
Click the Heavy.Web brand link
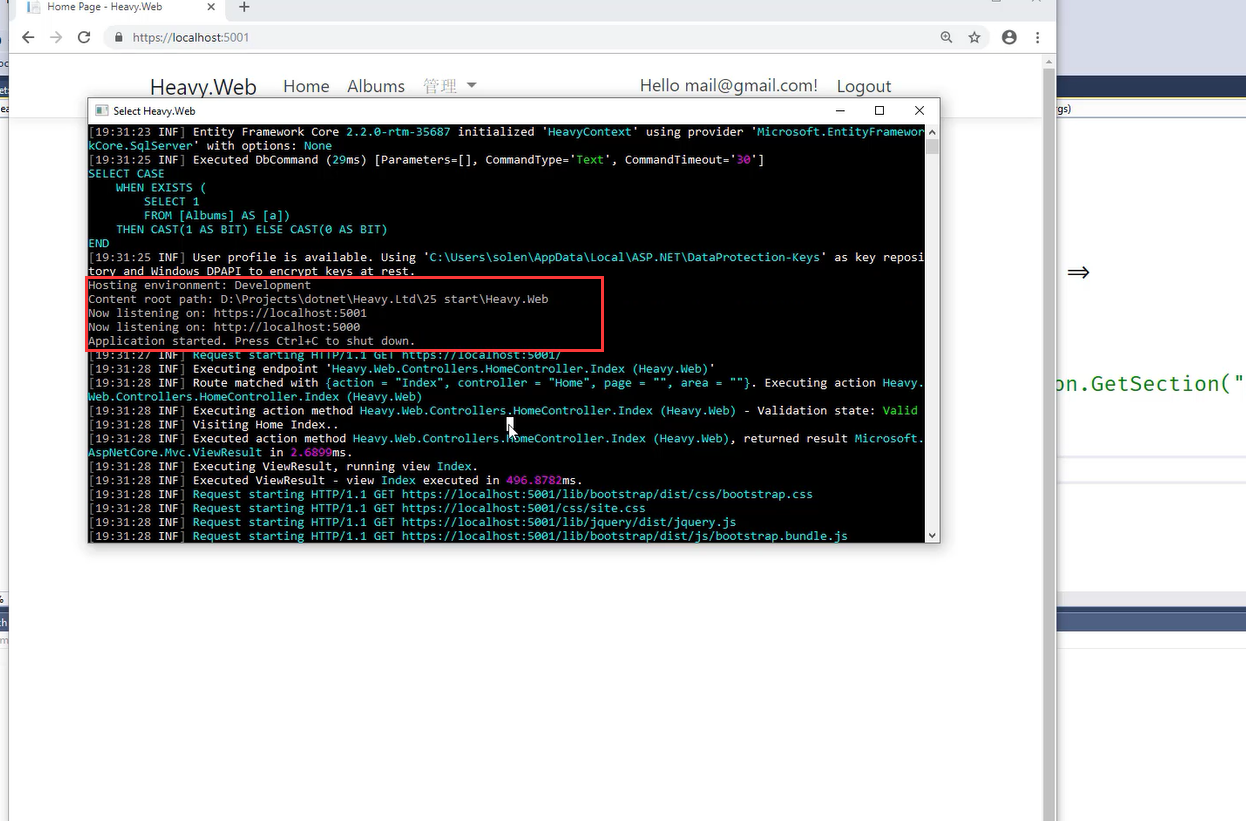[x=203, y=87]
